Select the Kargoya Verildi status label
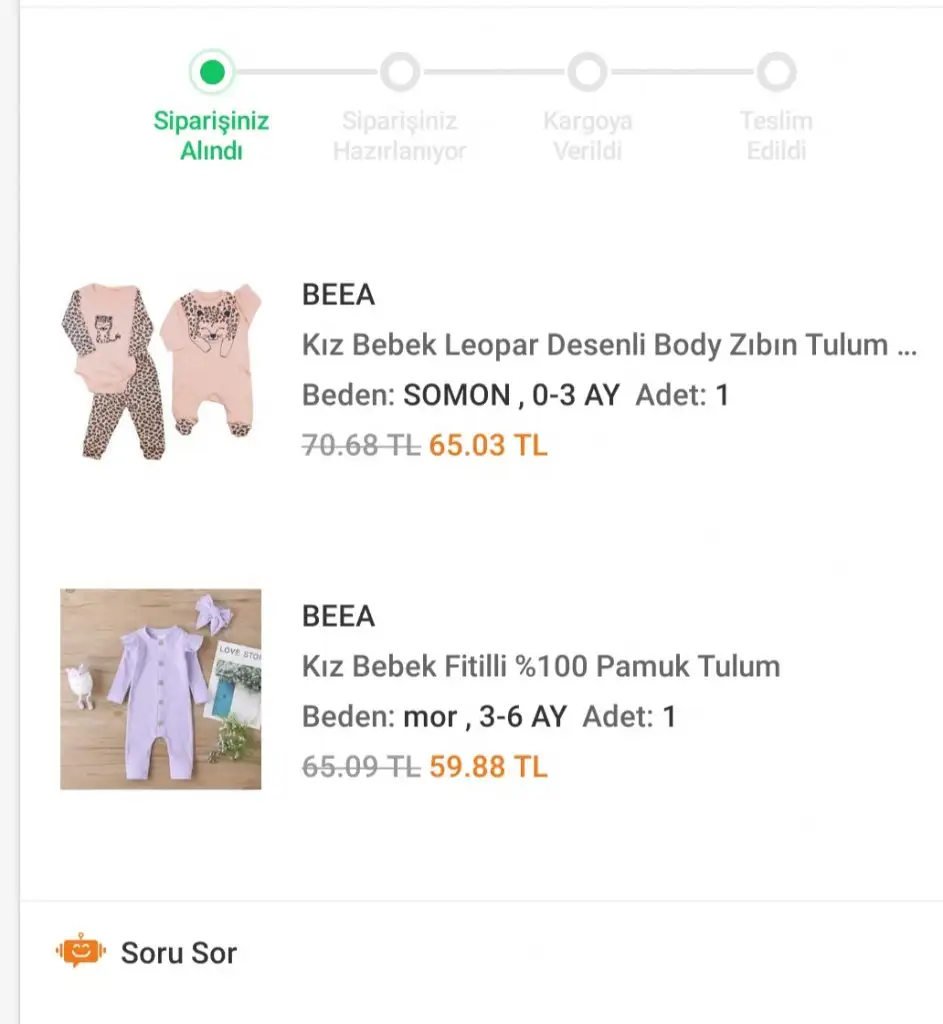This screenshot has width=943, height=1024. [587, 136]
